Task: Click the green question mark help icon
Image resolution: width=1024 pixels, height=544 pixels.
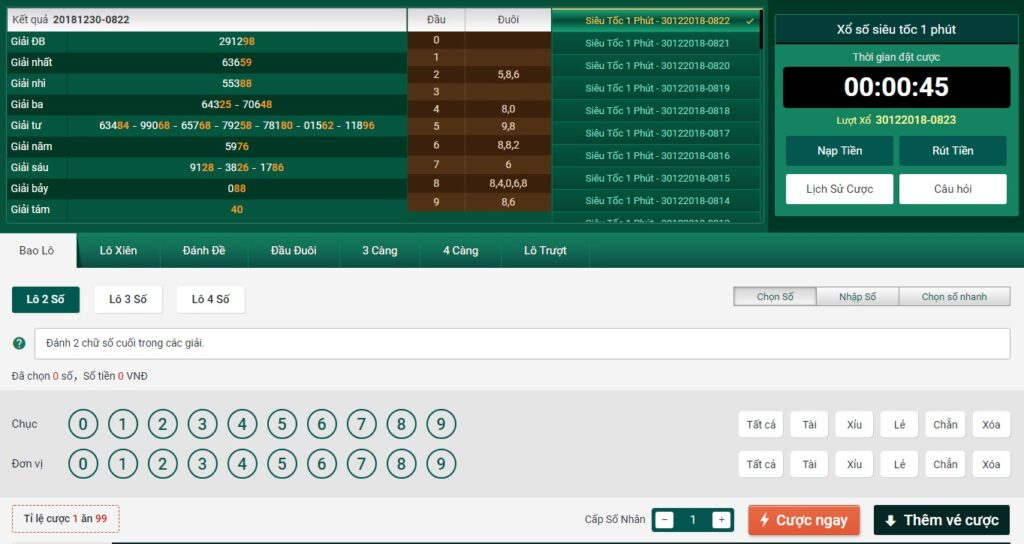Action: 19,343
